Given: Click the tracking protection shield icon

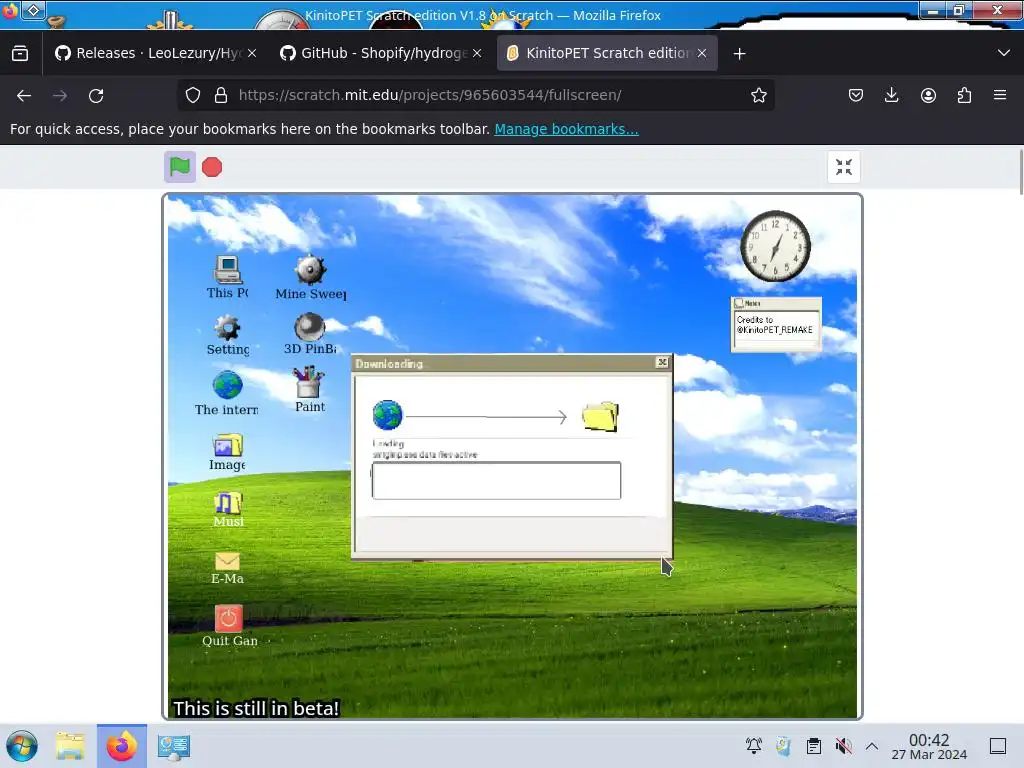Looking at the screenshot, I should tap(193, 95).
